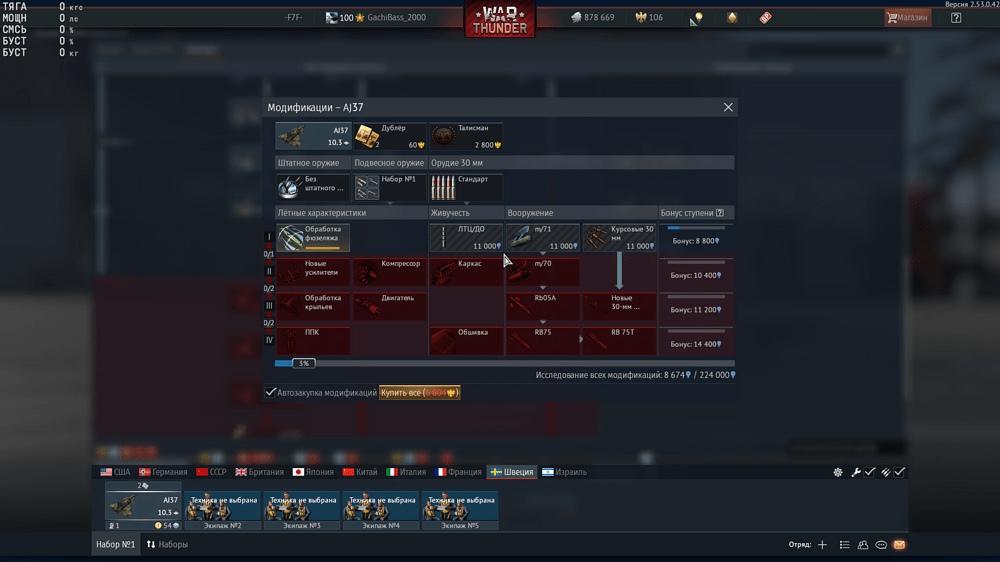Click the Компрессор modification tile
Image resolution: width=1000 pixels, height=562 pixels.
coord(389,272)
